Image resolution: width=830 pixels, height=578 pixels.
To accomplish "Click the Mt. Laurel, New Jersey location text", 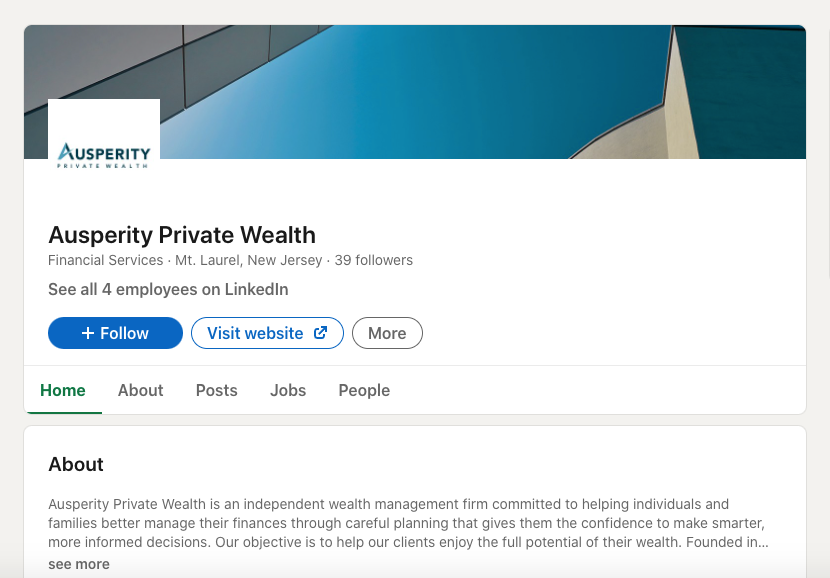I will coord(249,260).
